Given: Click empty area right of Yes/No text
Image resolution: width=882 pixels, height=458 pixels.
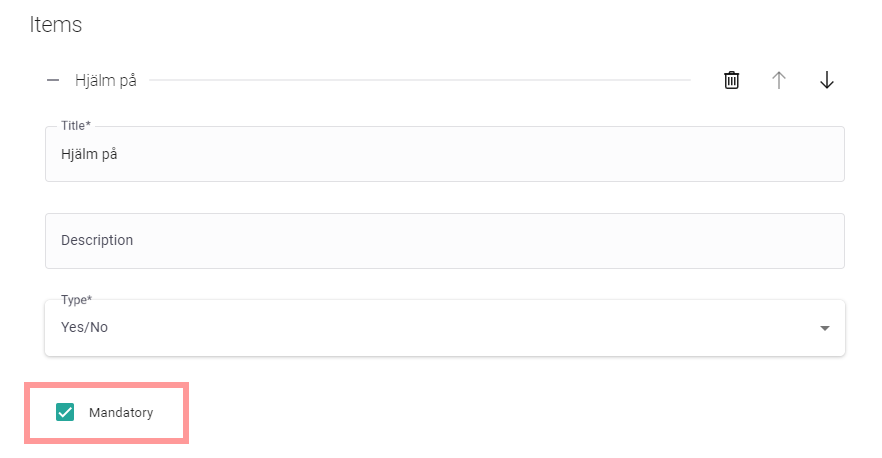Looking at the screenshot, I should pyautogui.click(x=450, y=327).
